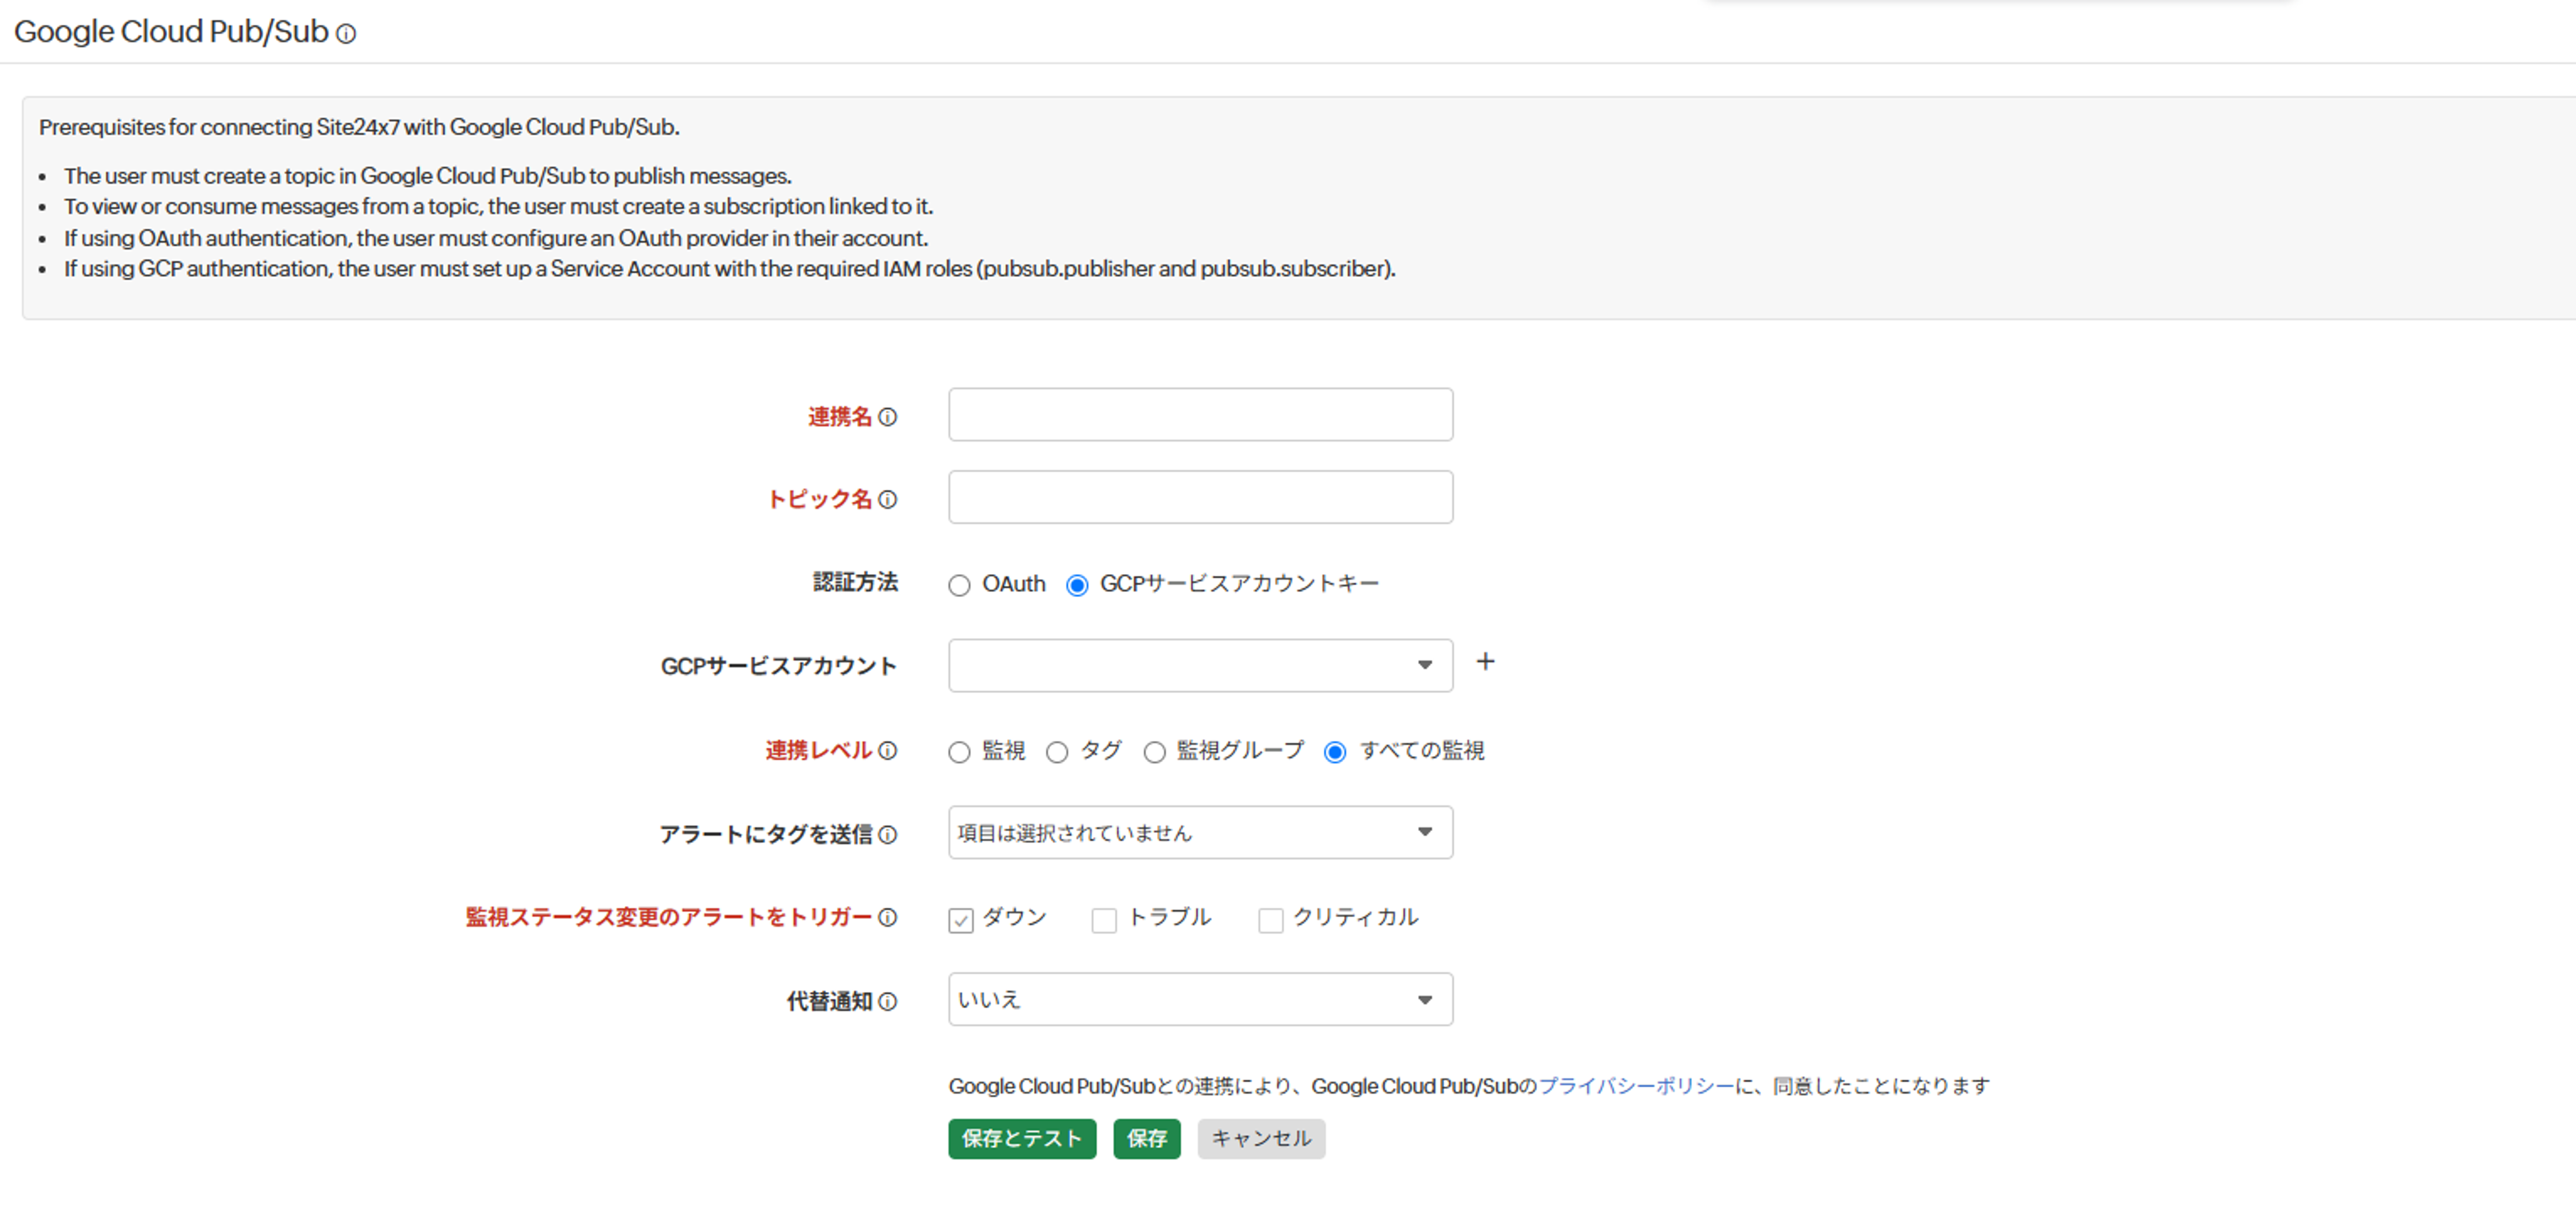
Task: Click info icon next to 連携名 label
Action: [887, 417]
